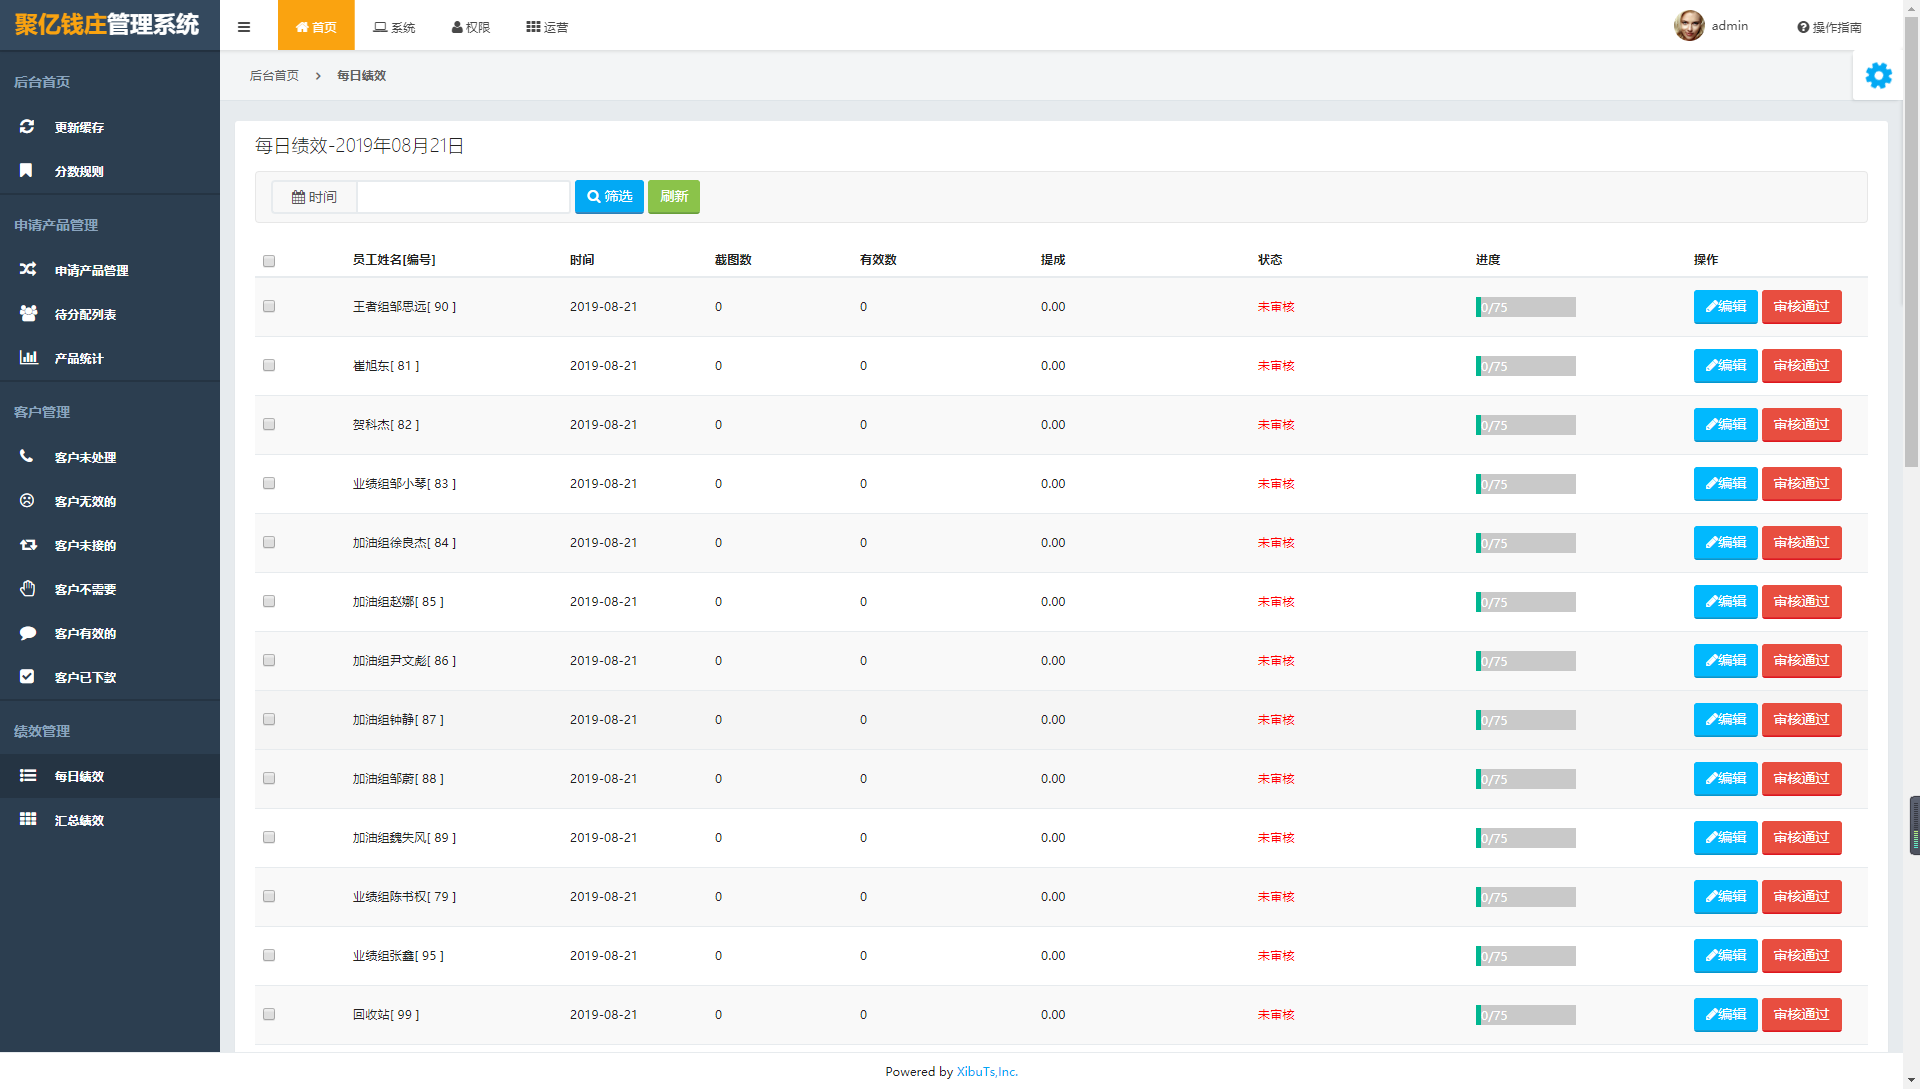Open the blue settings gear icon

pos(1878,76)
